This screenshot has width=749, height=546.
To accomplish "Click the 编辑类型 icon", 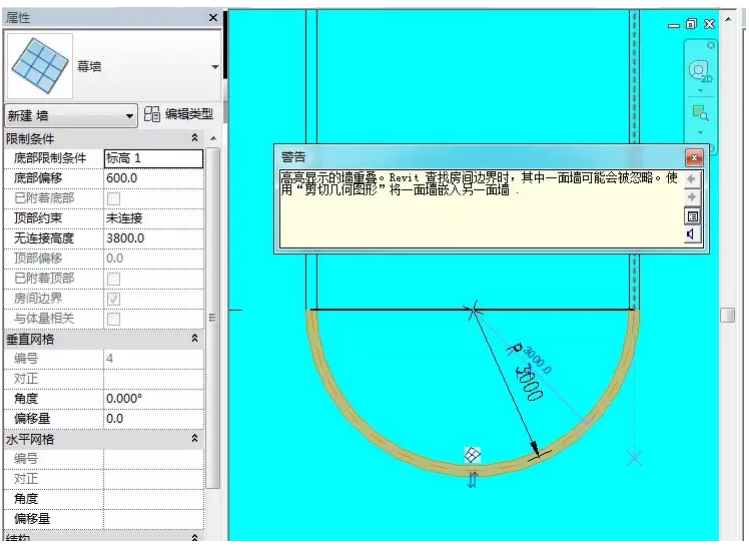I will [152, 114].
